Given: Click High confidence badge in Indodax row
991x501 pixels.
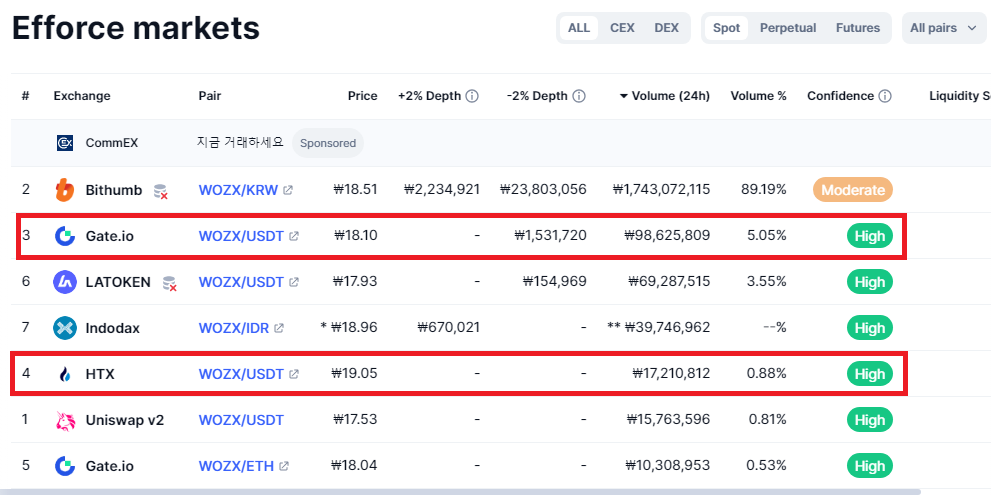Looking at the screenshot, I should tap(870, 328).
